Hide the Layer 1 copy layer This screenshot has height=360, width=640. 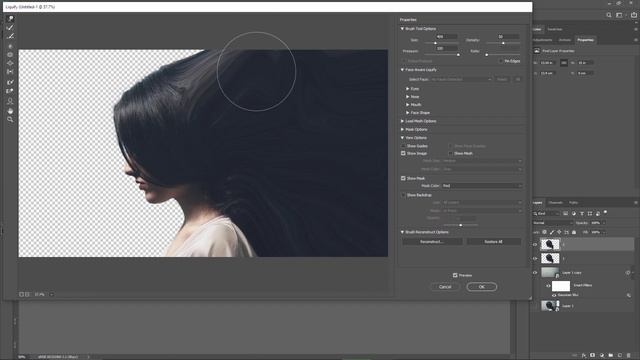click(x=535, y=272)
